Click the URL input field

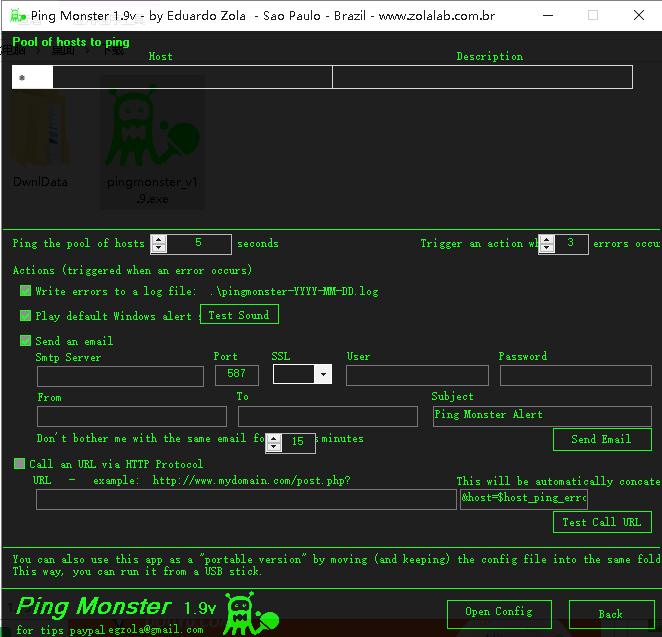[x=246, y=499]
